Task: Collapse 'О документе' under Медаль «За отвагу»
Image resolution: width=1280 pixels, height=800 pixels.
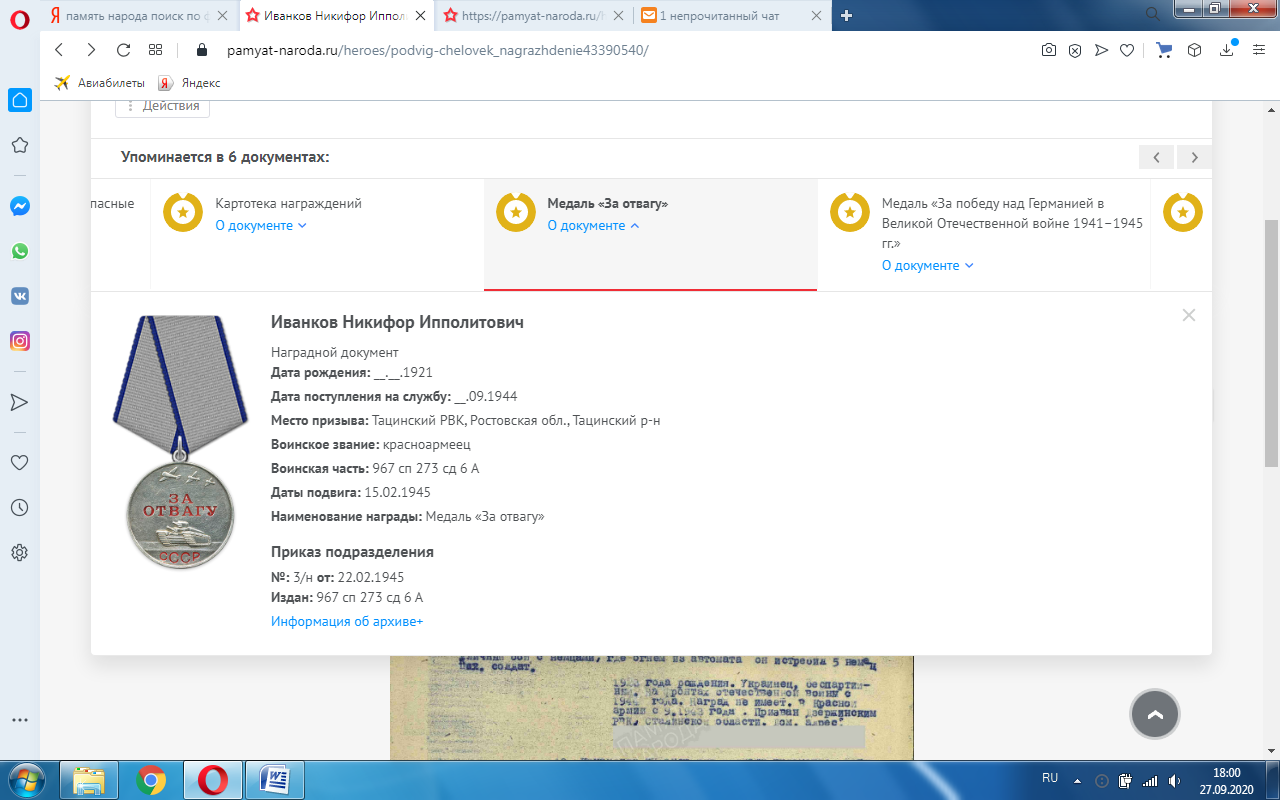Action: pos(593,226)
